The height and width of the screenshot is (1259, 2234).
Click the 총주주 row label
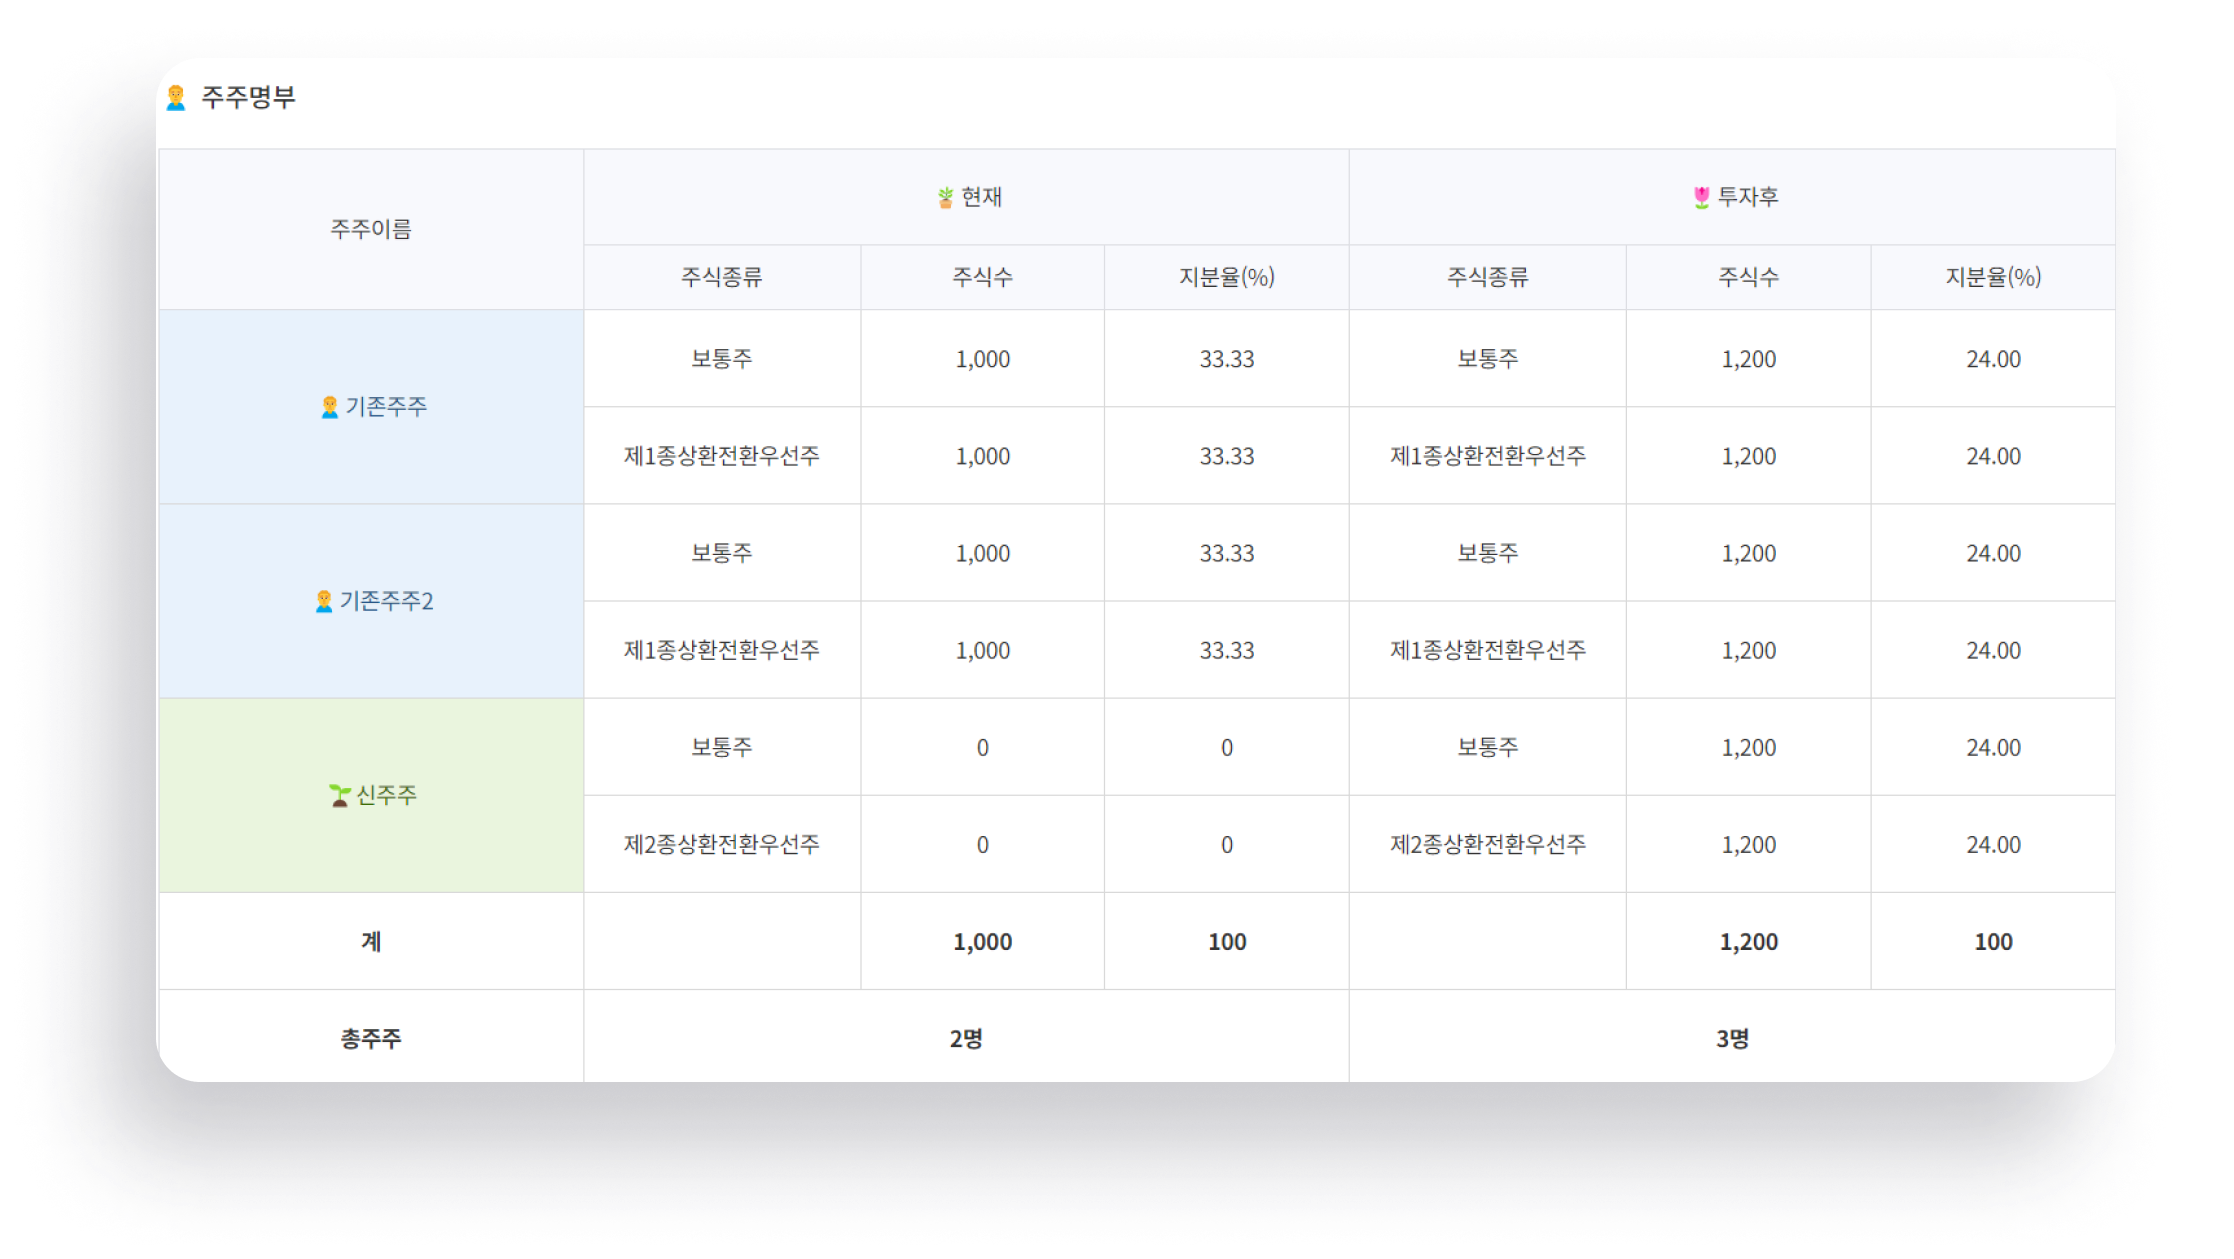pyautogui.click(x=371, y=1038)
